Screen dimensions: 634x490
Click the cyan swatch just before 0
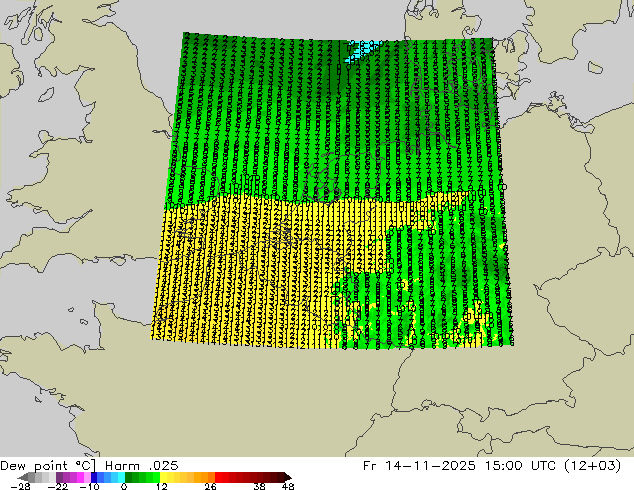coord(121,477)
